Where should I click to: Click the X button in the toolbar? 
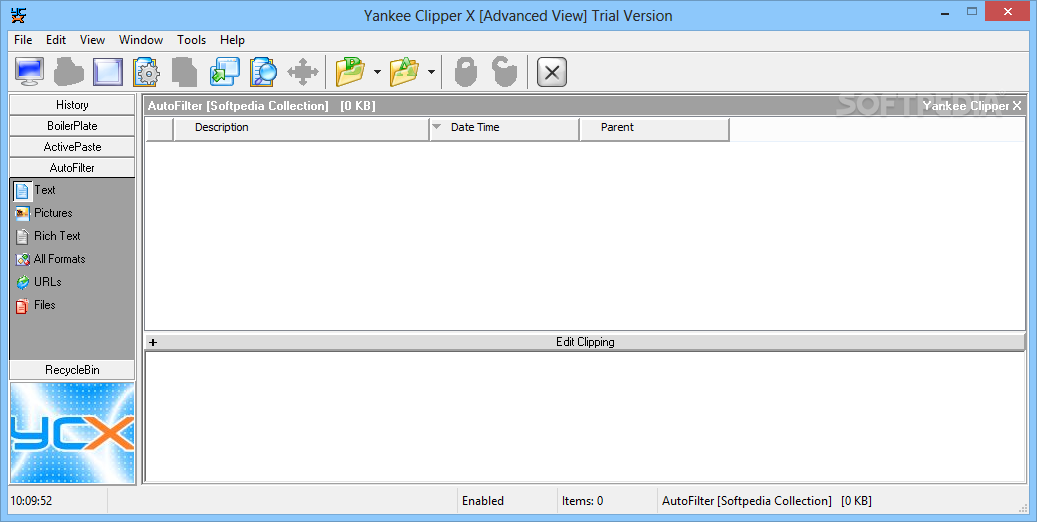552,71
